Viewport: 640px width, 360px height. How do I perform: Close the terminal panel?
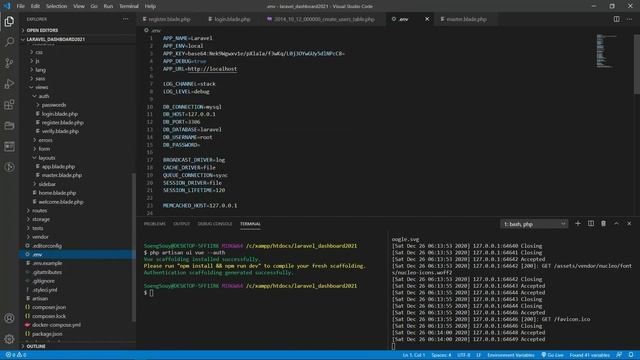[x=629, y=224]
